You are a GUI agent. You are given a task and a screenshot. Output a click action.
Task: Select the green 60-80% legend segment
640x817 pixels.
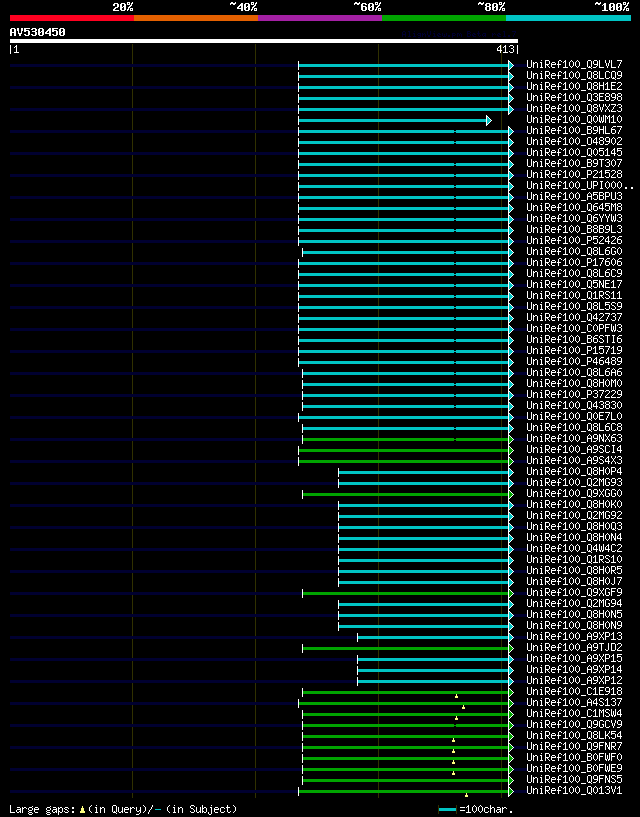click(x=444, y=18)
